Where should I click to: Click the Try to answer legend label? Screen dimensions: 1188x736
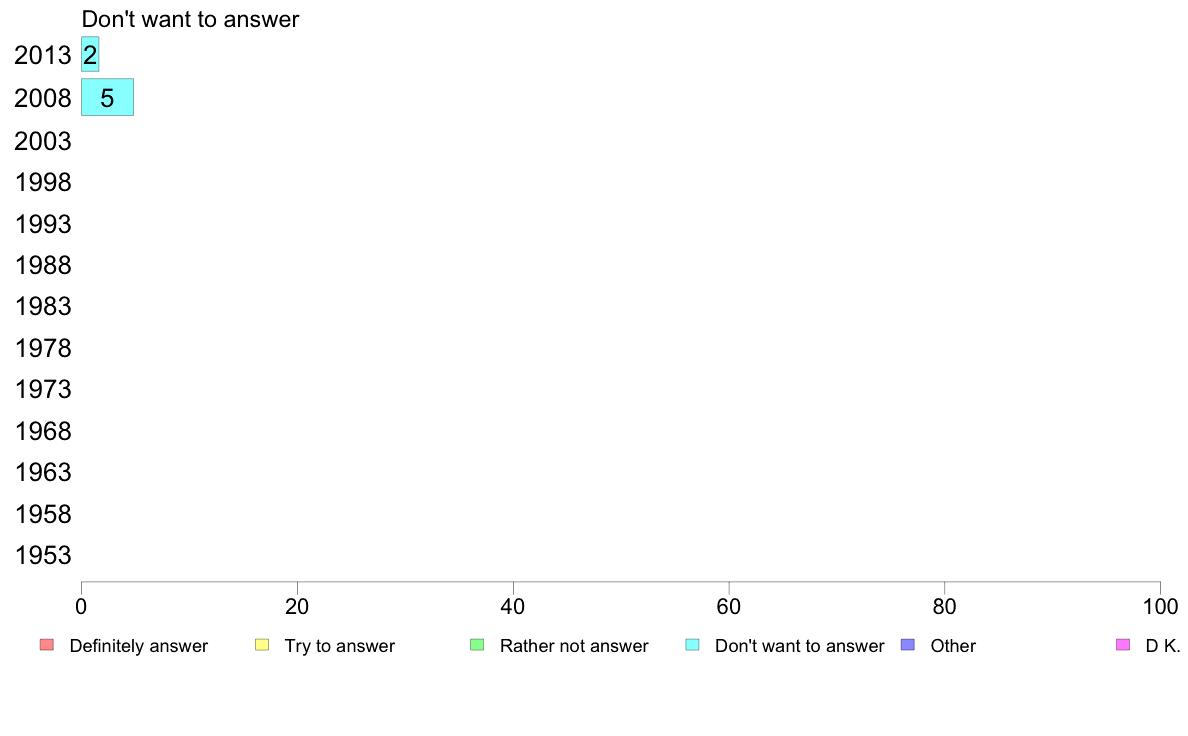(339, 646)
